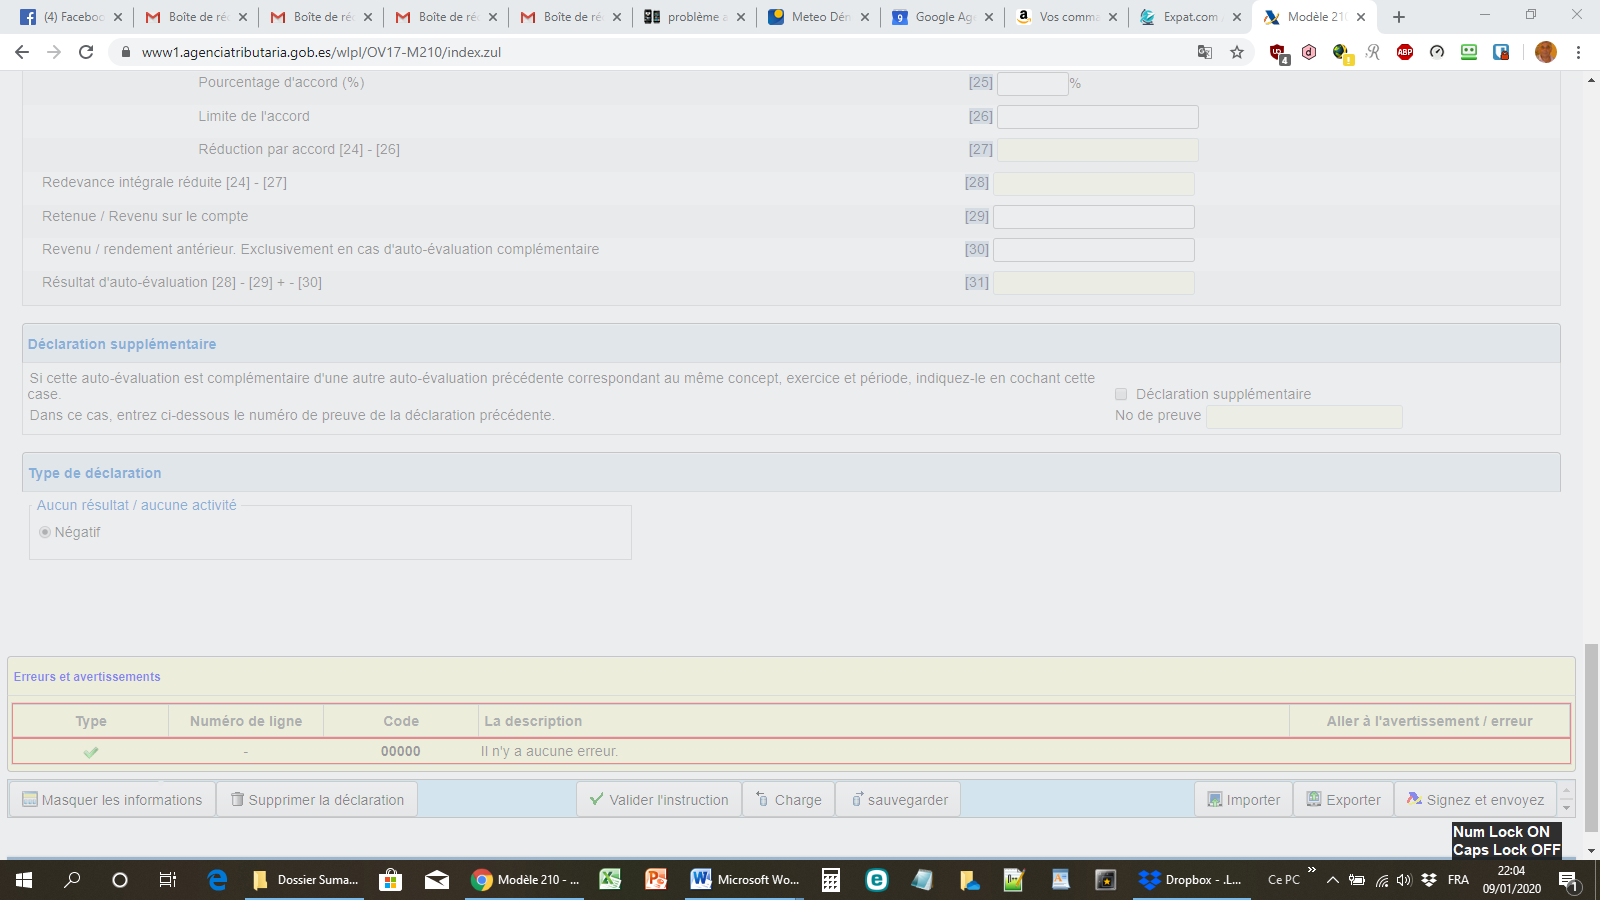Screen dimensions: 1600x900
Task: Reload the page with the refresh icon
Action: 86,52
